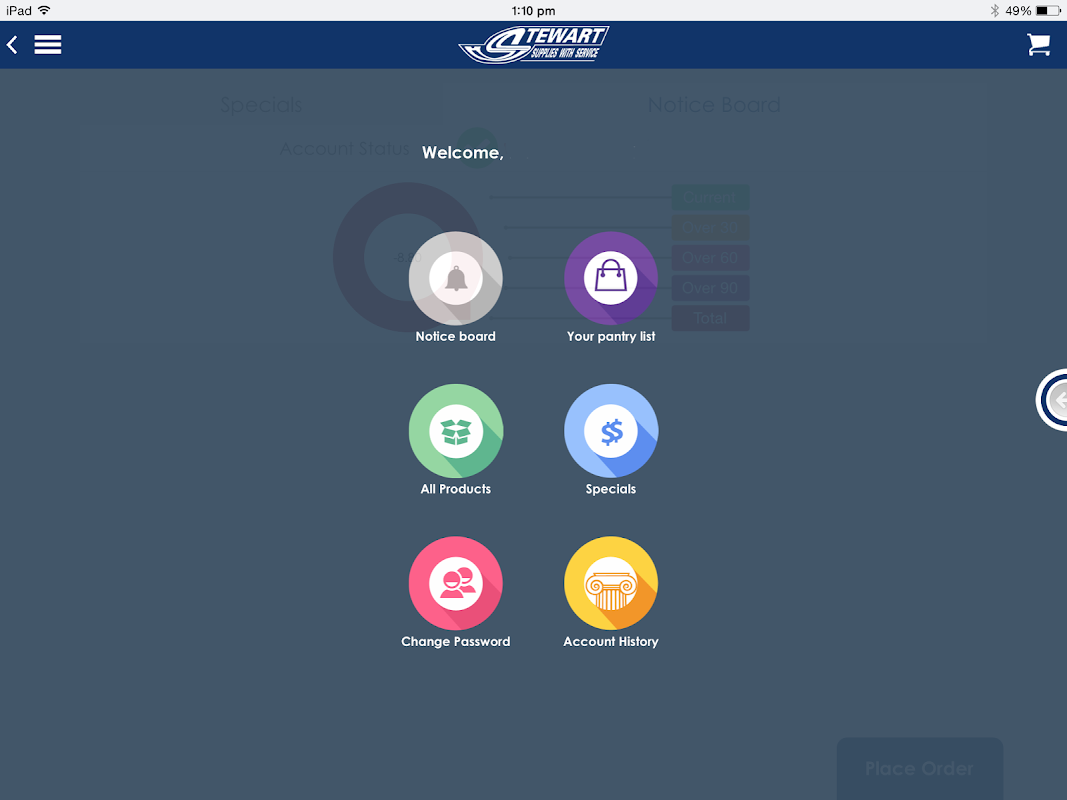Open All Products box icon
The image size is (1067, 800).
point(455,431)
